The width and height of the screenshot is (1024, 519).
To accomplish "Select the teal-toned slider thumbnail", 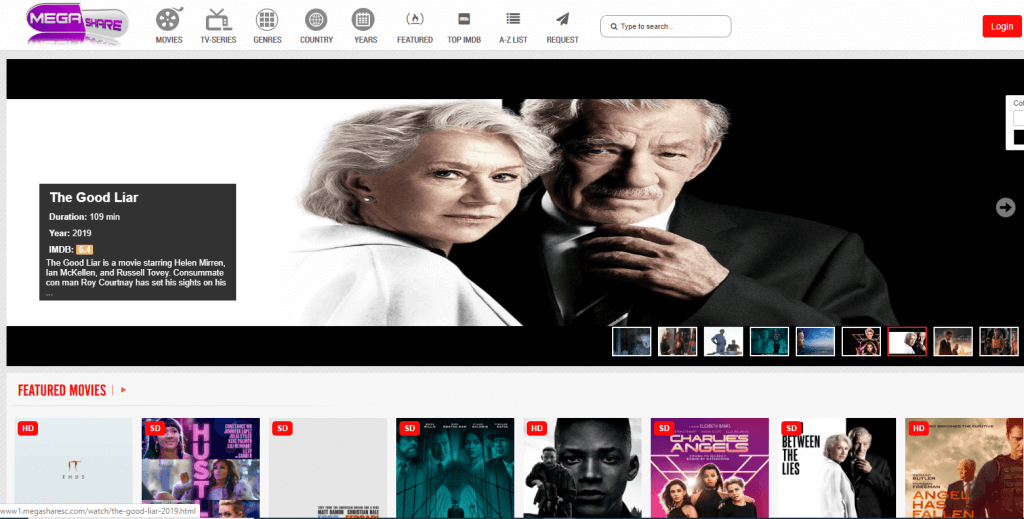I will pos(769,341).
